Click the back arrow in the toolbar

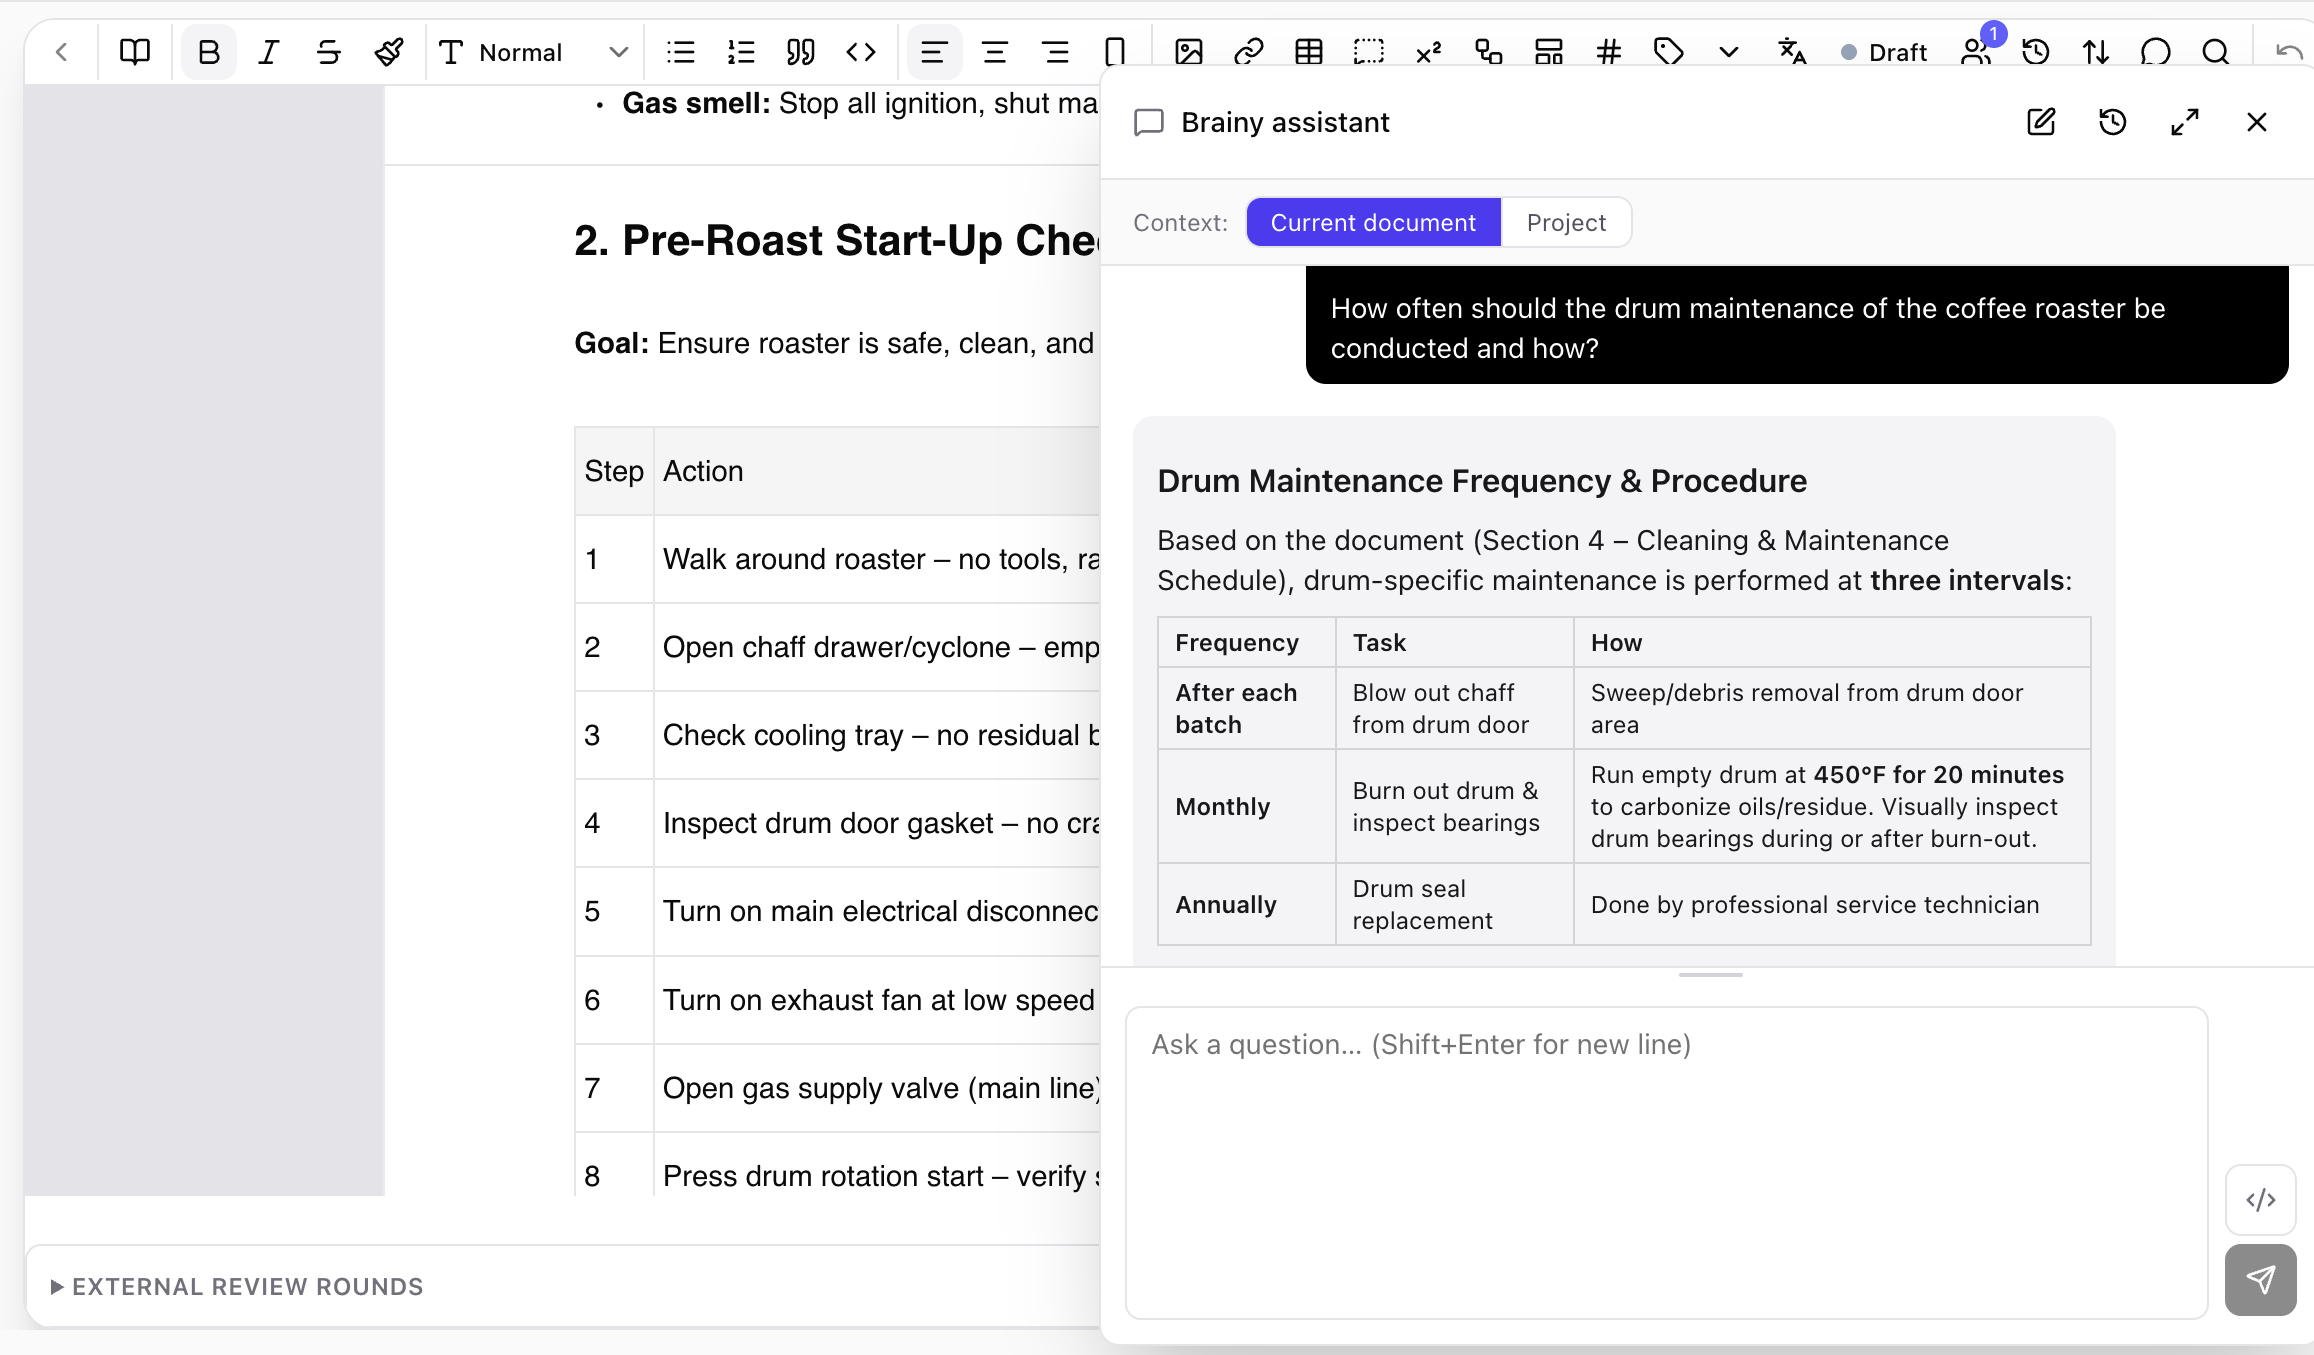62,52
